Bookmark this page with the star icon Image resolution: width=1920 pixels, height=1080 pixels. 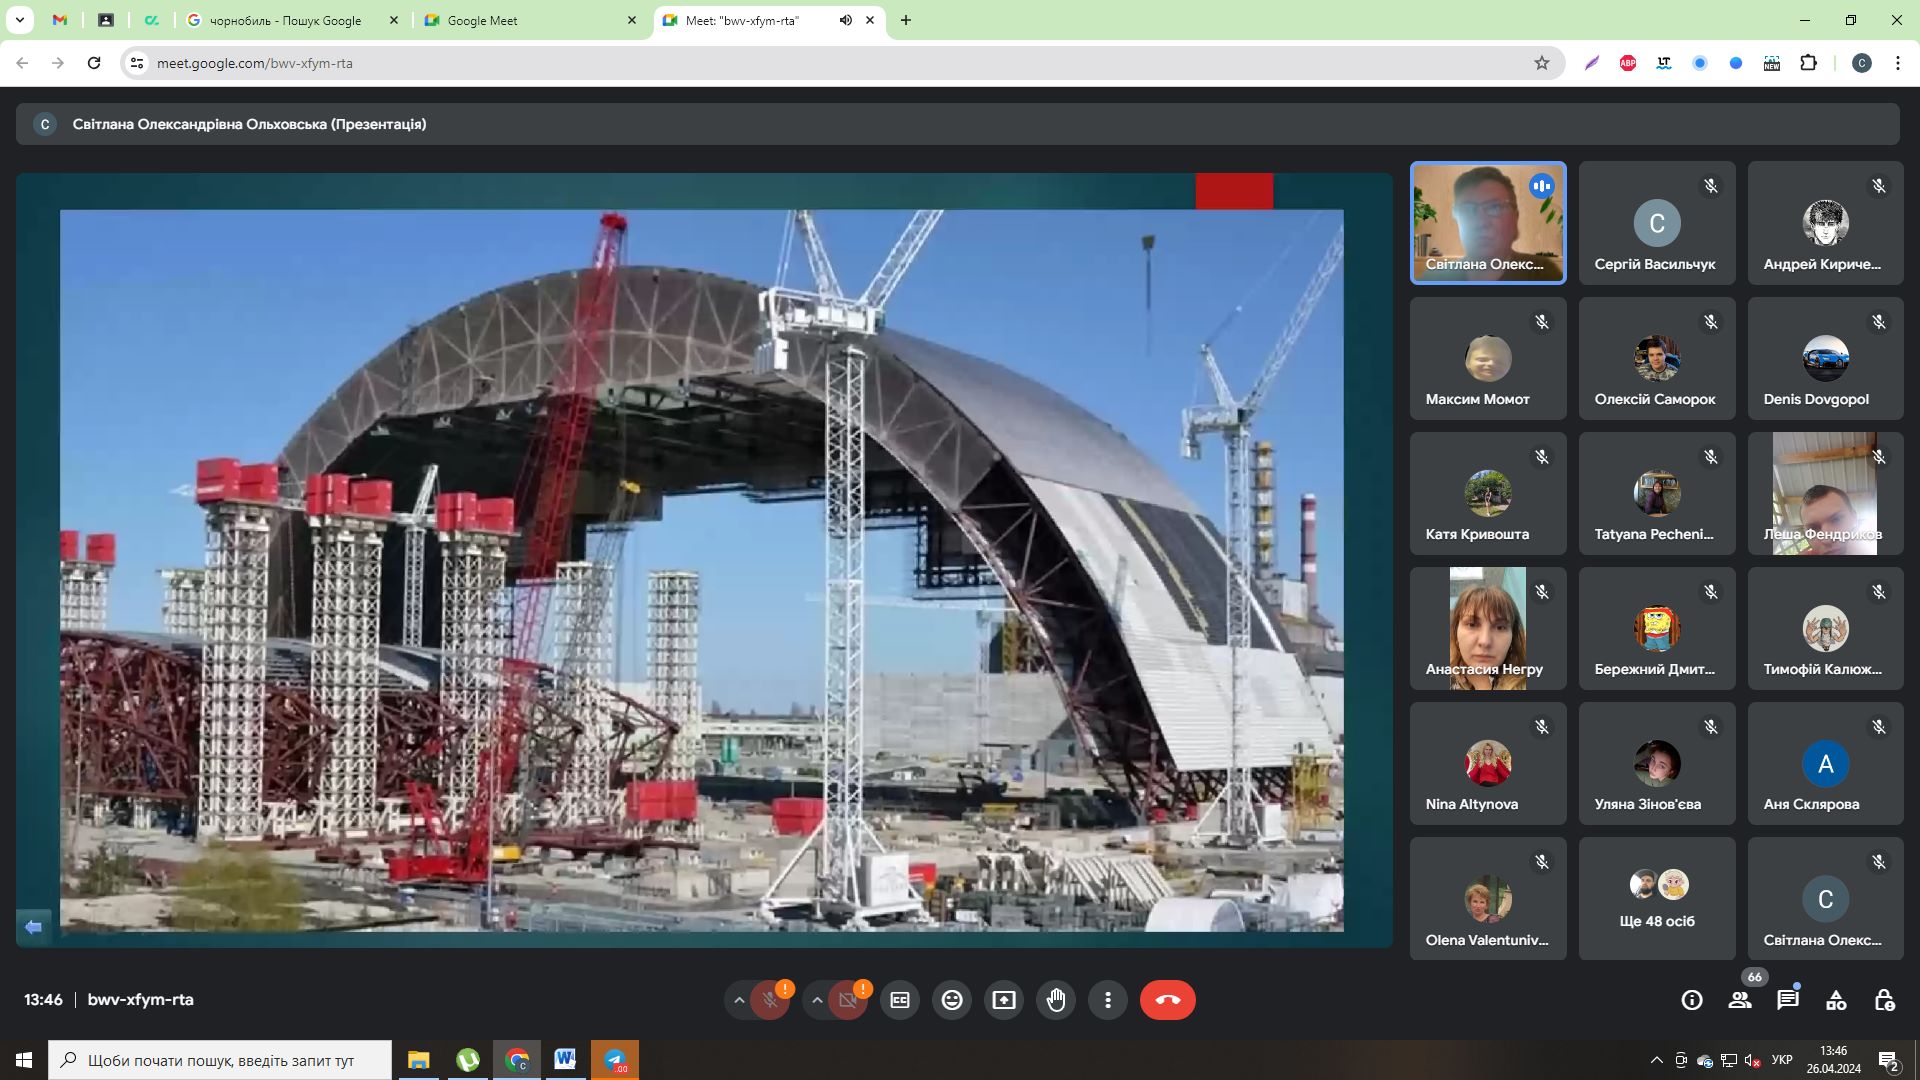pyautogui.click(x=1542, y=63)
